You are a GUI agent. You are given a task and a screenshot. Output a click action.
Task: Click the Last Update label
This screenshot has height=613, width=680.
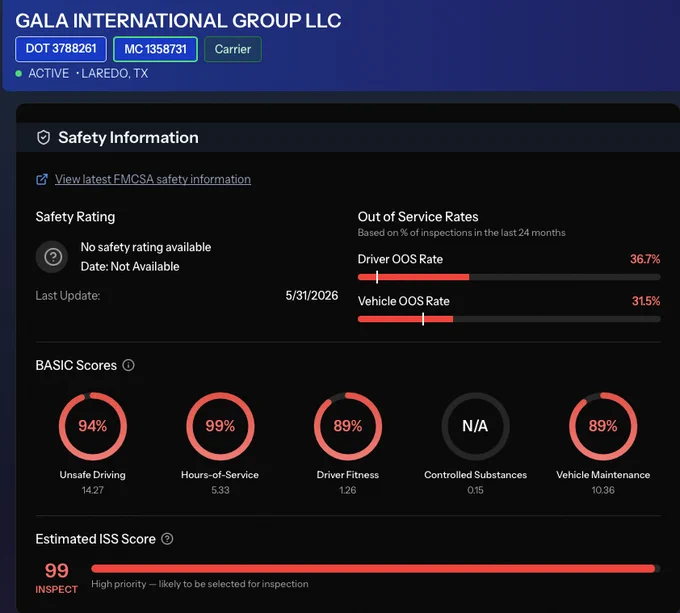coord(68,296)
